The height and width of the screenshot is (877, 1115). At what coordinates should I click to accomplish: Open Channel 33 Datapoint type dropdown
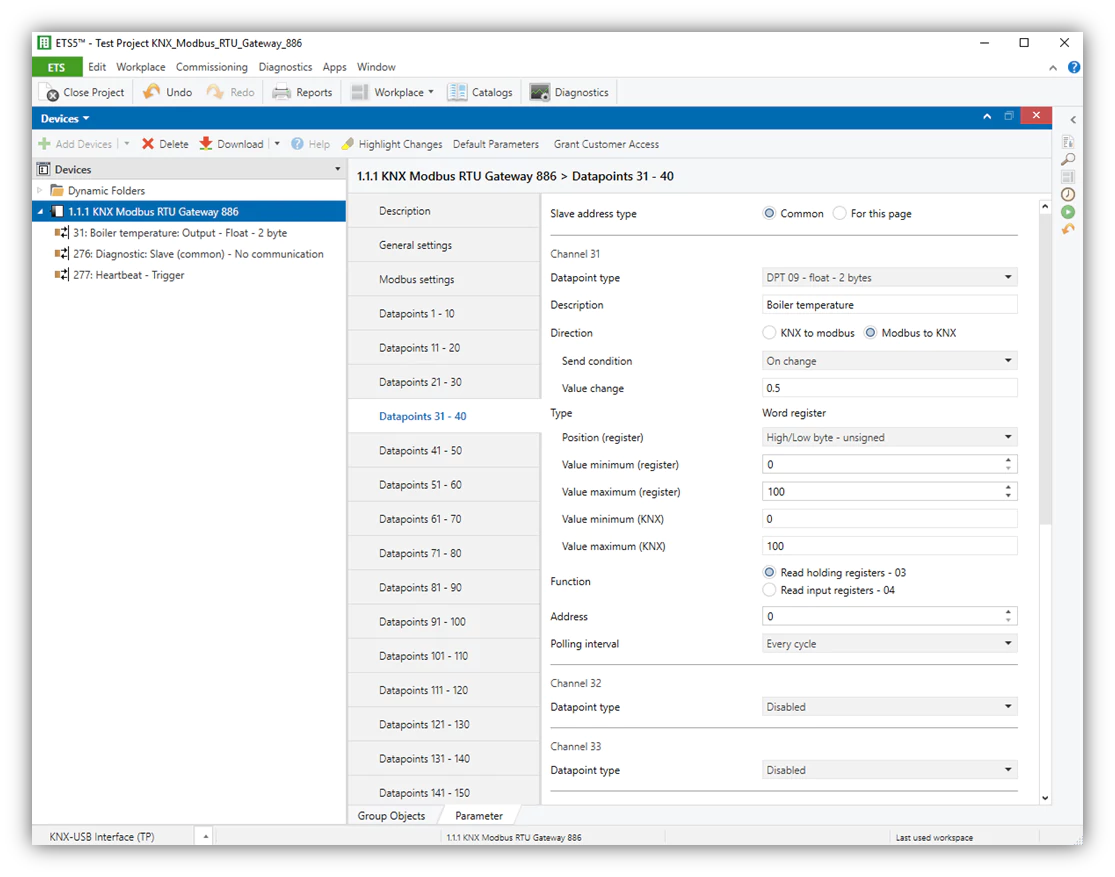click(x=889, y=770)
